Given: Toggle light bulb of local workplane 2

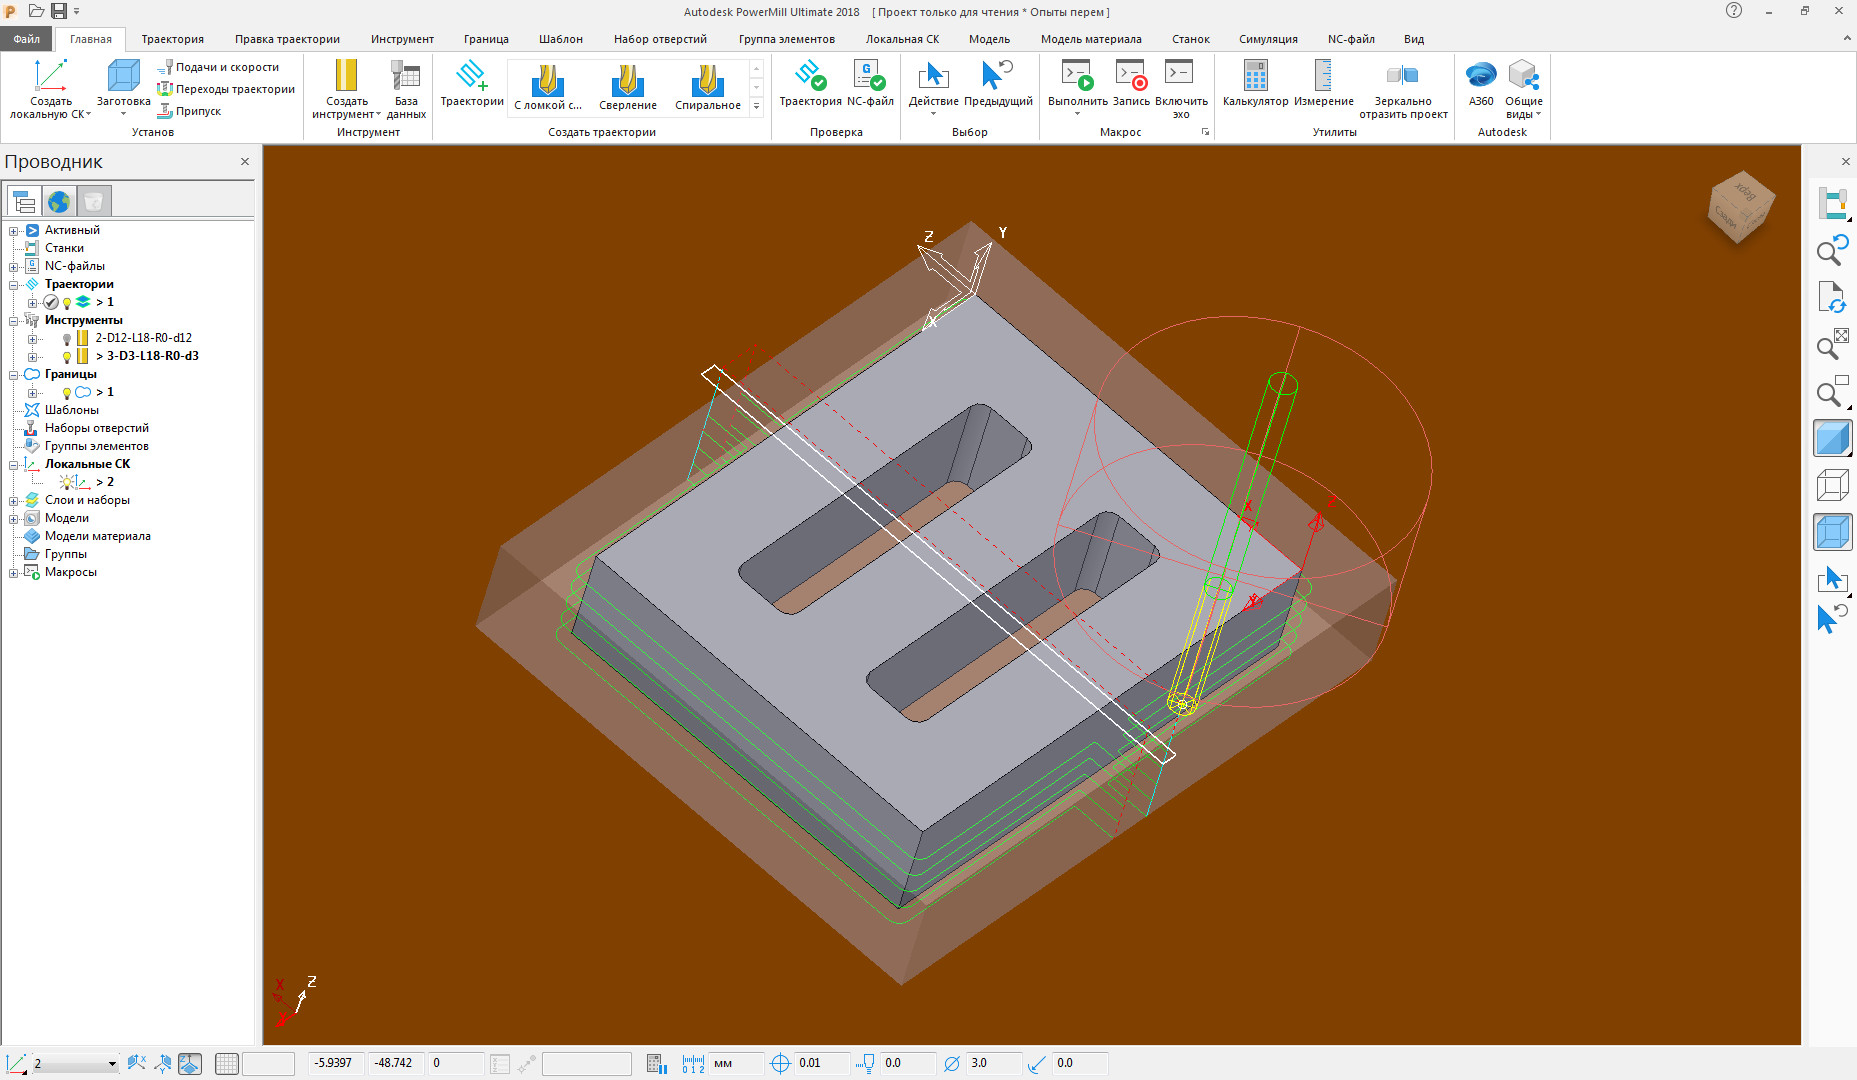Looking at the screenshot, I should 67,482.
